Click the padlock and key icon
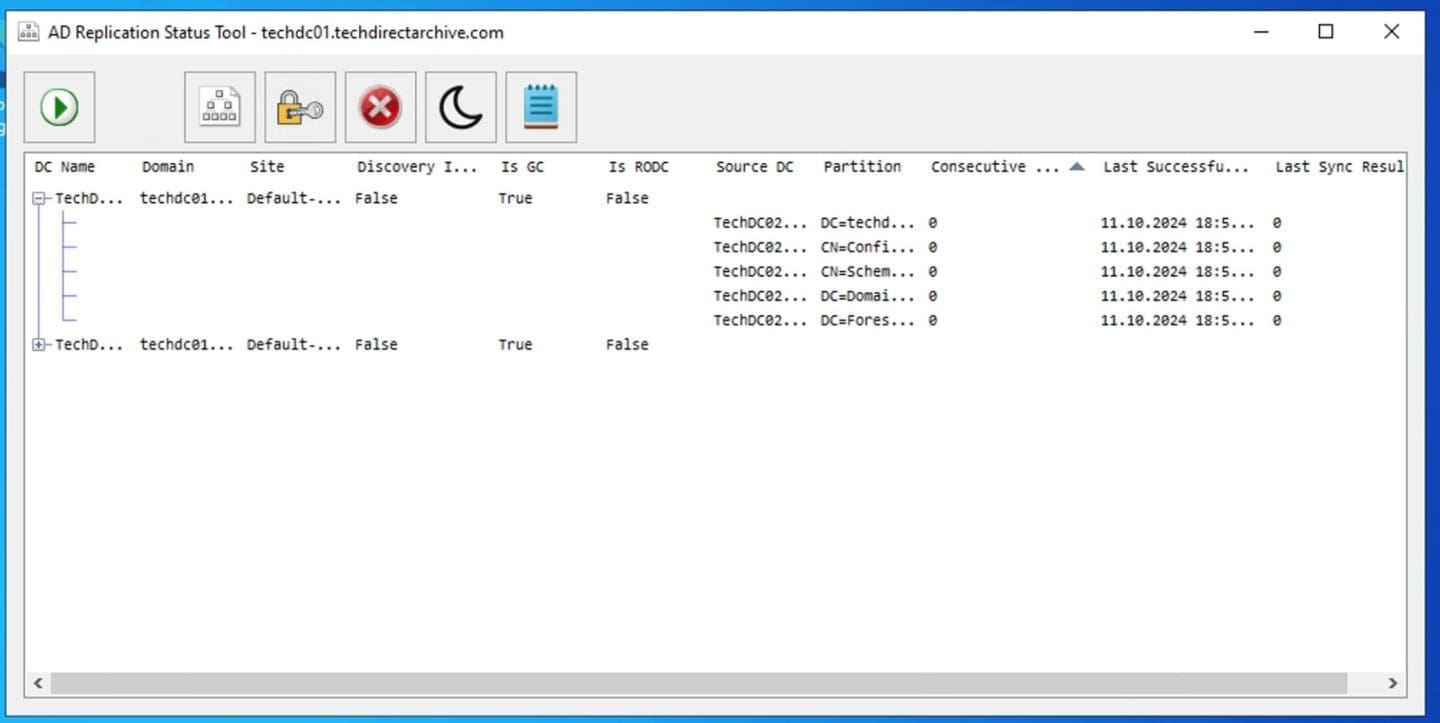The width and height of the screenshot is (1440, 723). coord(300,107)
